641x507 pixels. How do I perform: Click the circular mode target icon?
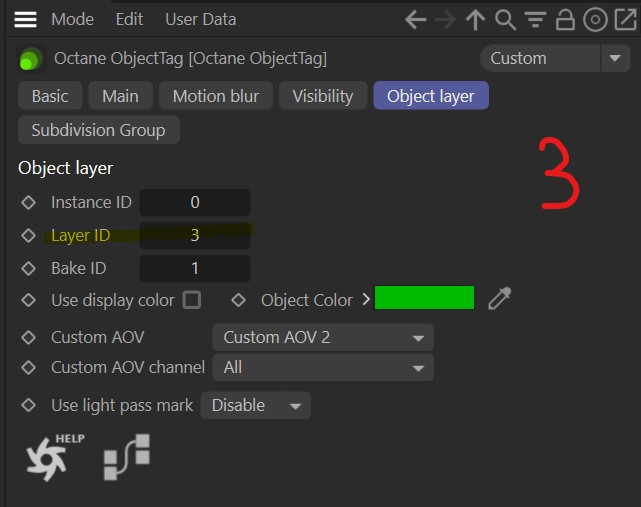595,20
